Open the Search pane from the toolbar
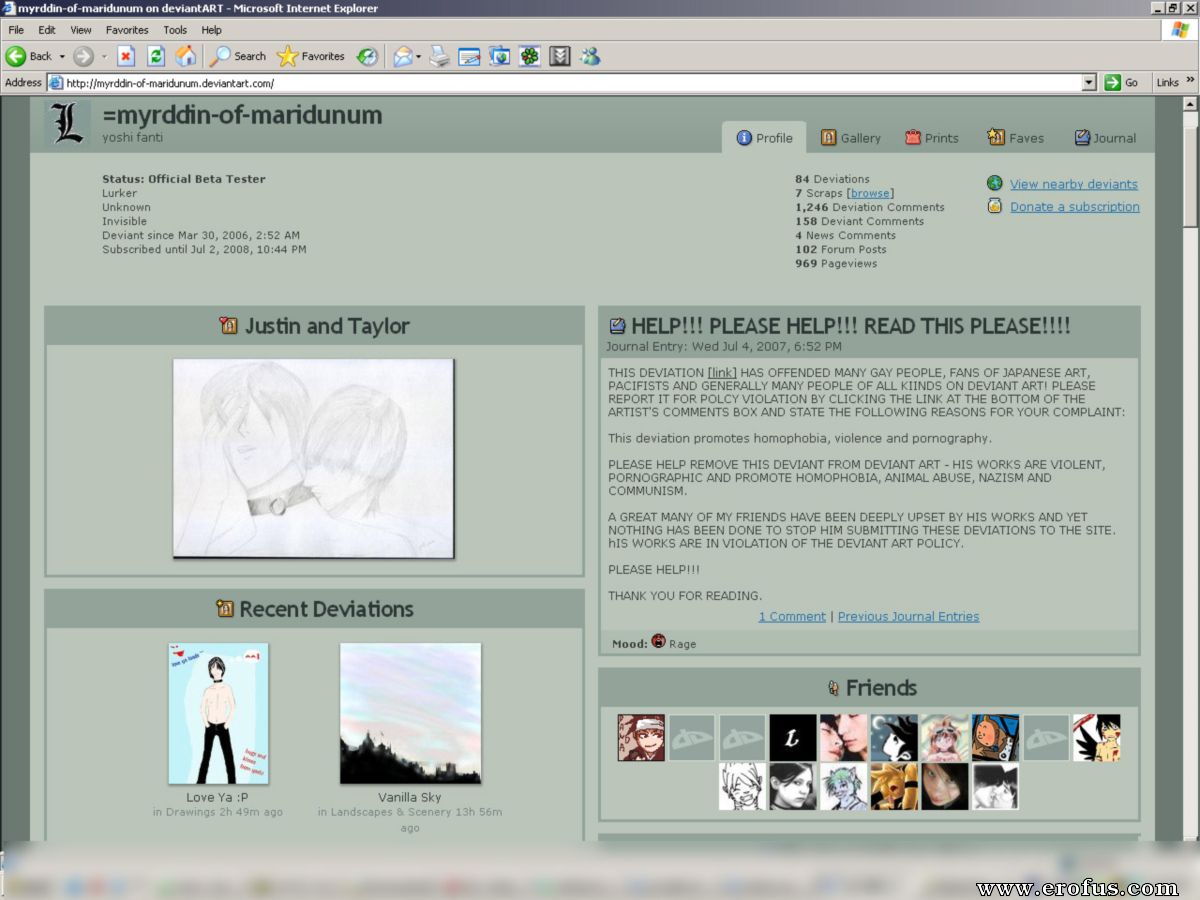1200x900 pixels. coord(237,56)
